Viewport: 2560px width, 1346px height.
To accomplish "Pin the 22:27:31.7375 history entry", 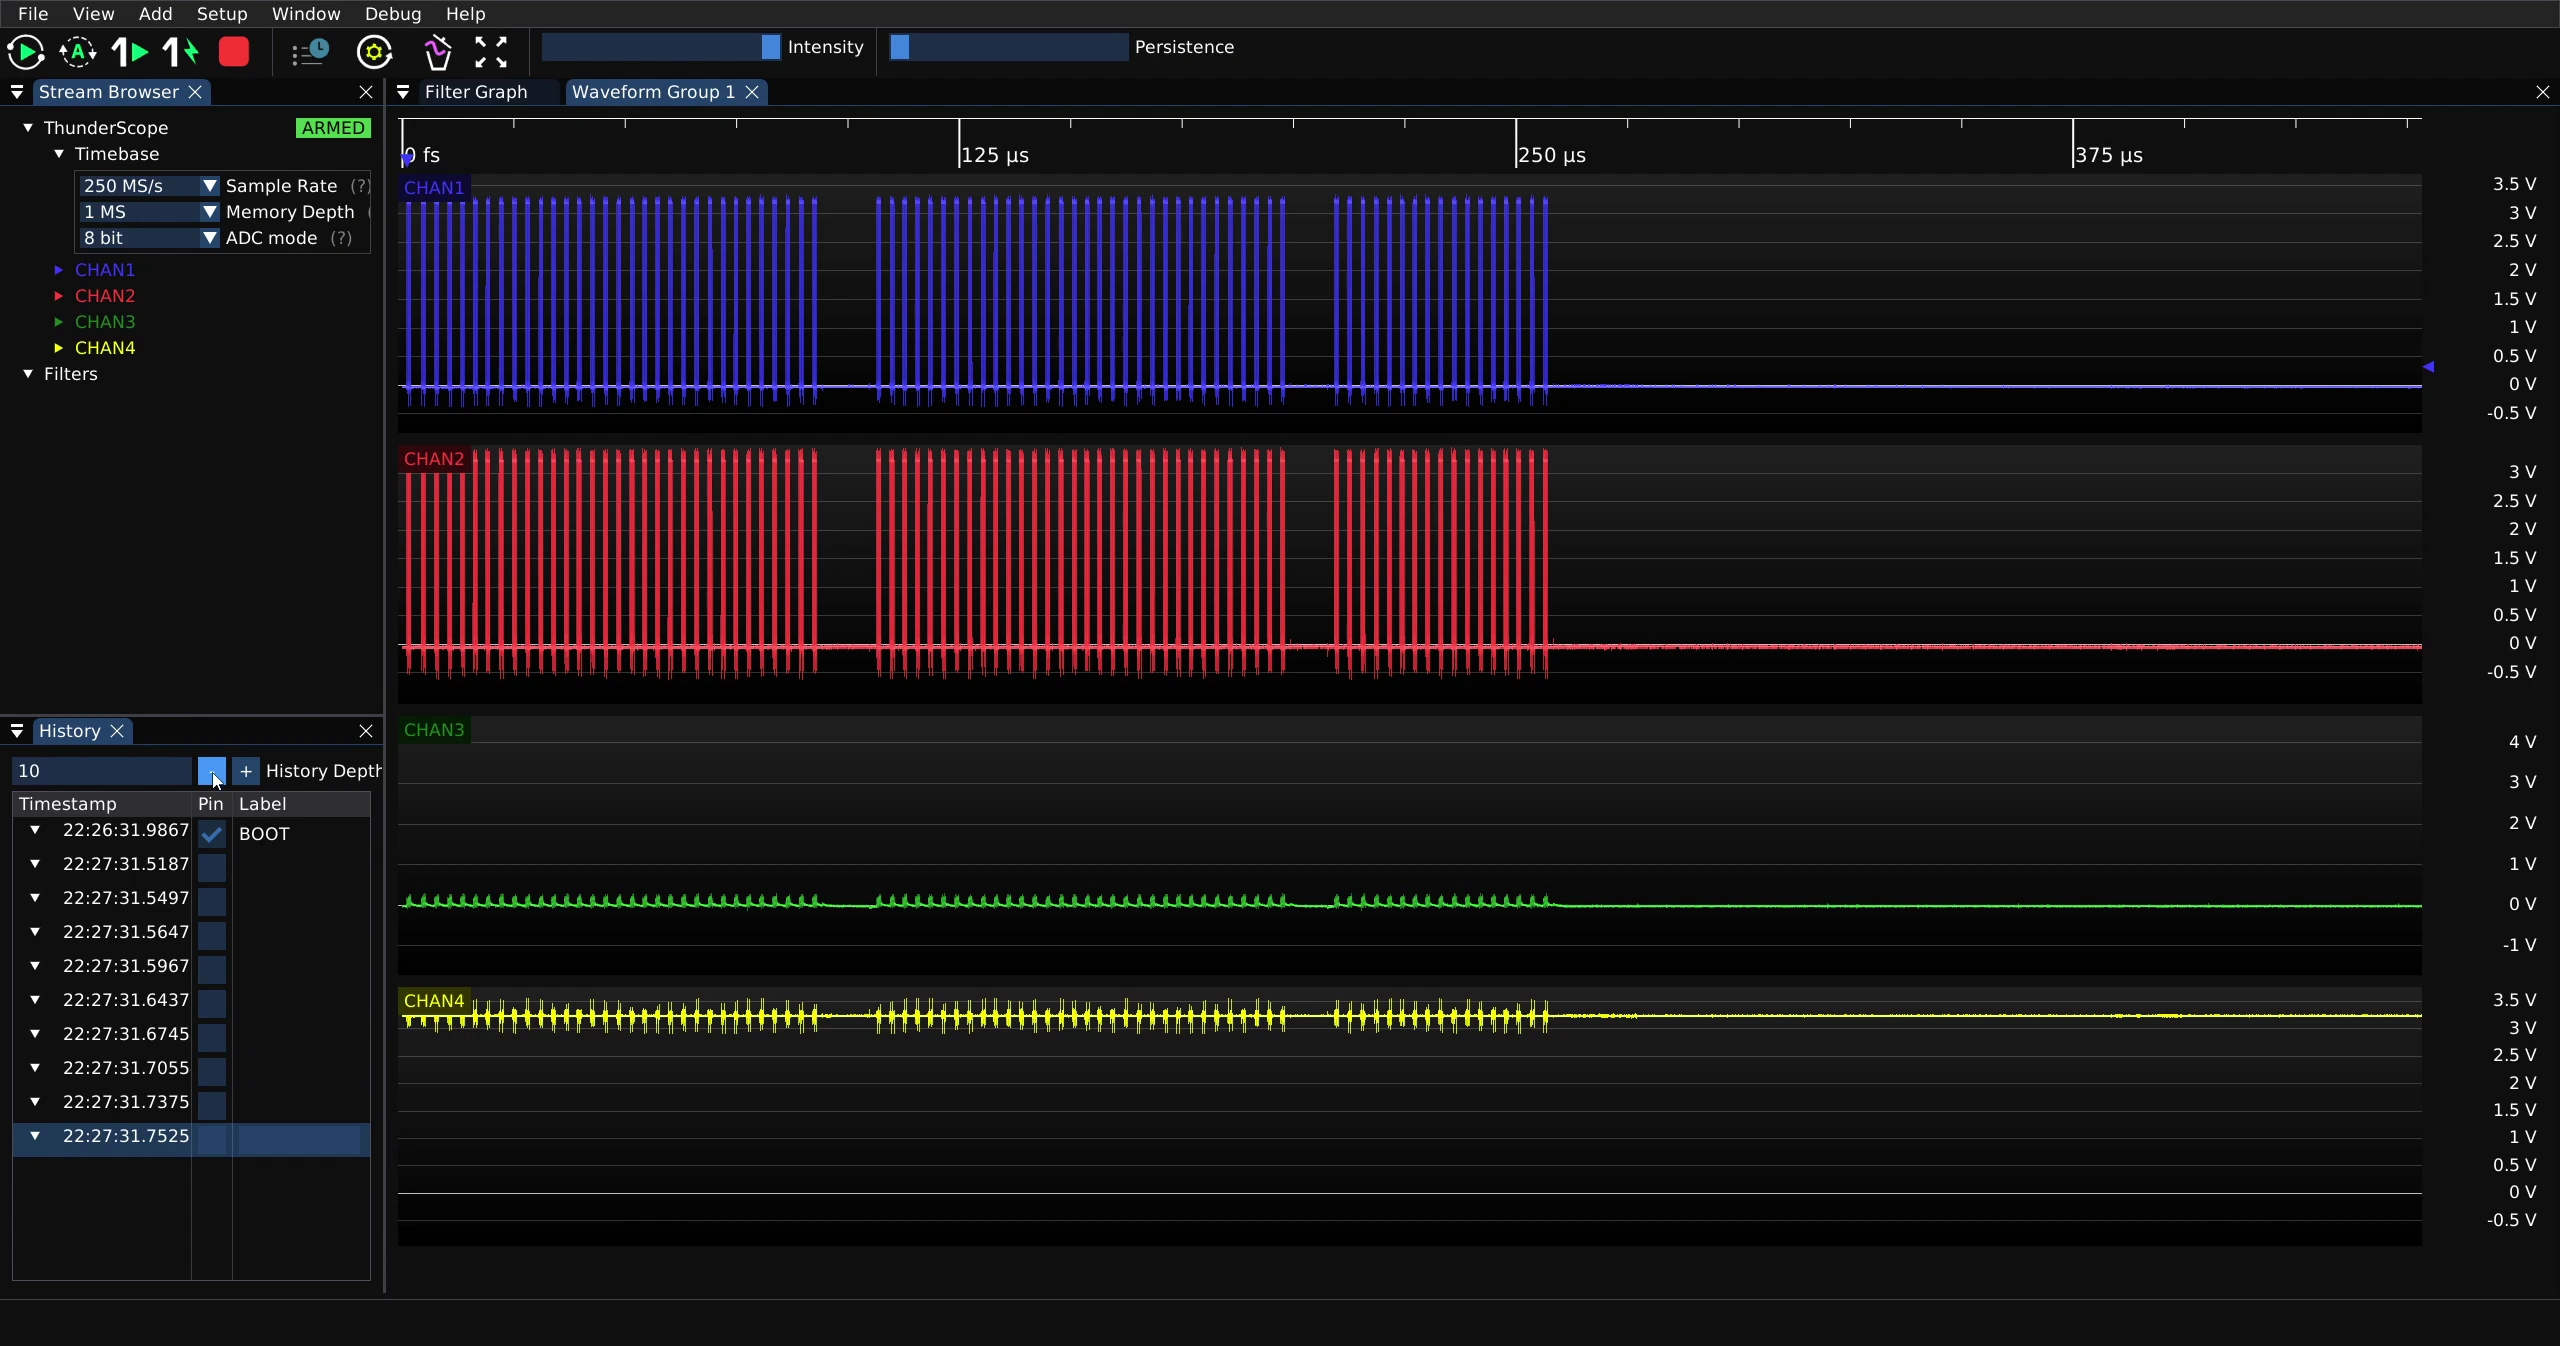I will pyautogui.click(x=212, y=1106).
